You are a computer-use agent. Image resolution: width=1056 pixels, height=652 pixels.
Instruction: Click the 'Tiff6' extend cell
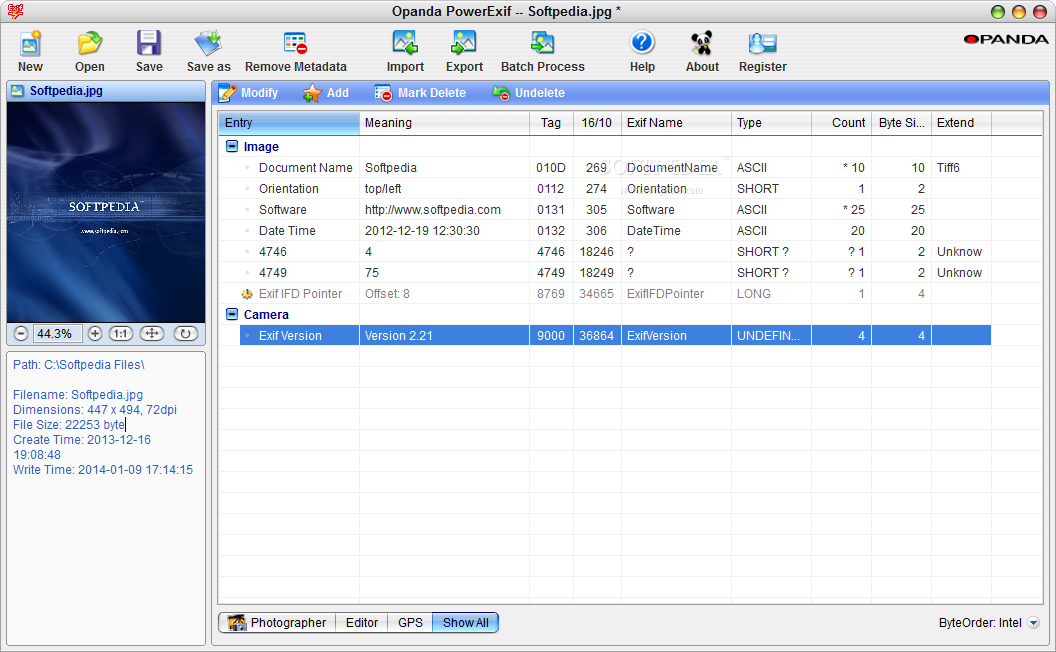pyautogui.click(x=961, y=168)
